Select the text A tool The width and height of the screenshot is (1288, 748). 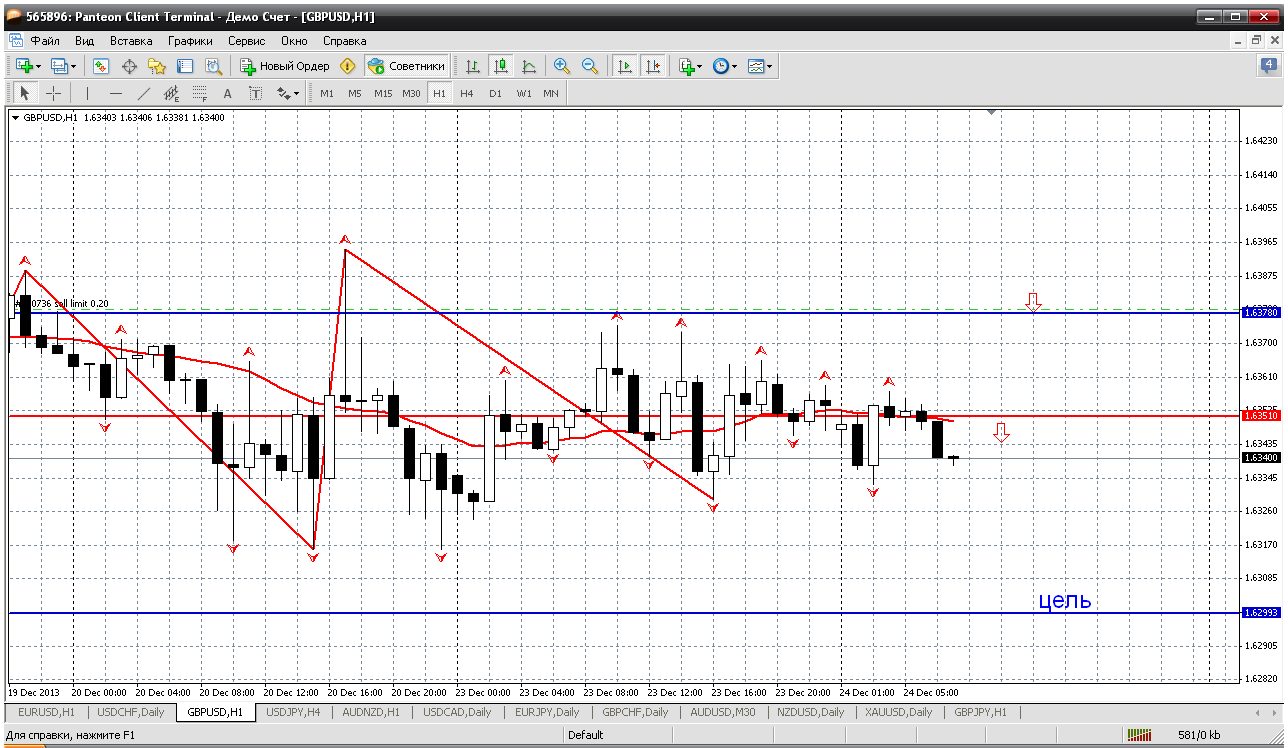coord(227,93)
